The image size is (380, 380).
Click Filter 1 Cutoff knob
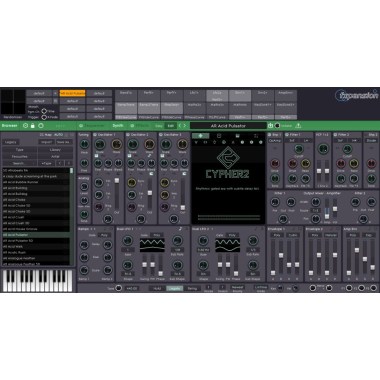pyautogui.click(x=299, y=149)
